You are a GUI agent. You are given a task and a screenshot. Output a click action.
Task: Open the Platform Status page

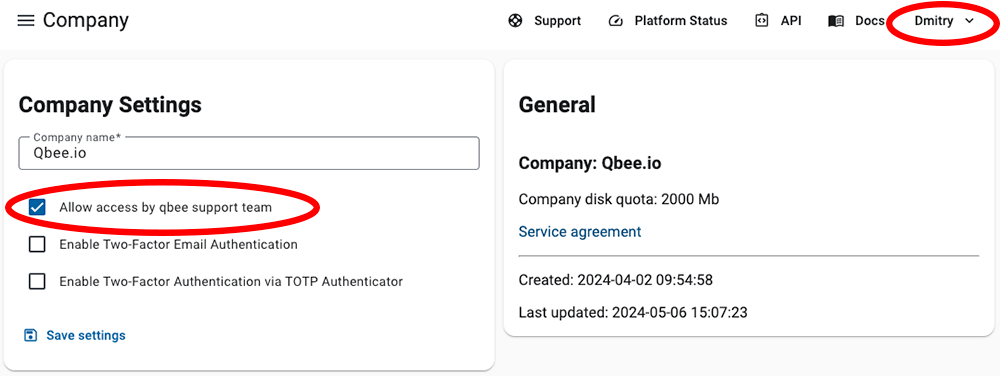pos(668,21)
